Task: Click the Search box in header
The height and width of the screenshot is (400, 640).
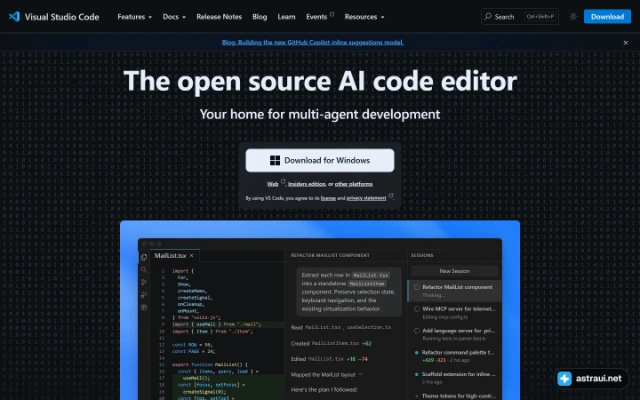Action: (520, 16)
